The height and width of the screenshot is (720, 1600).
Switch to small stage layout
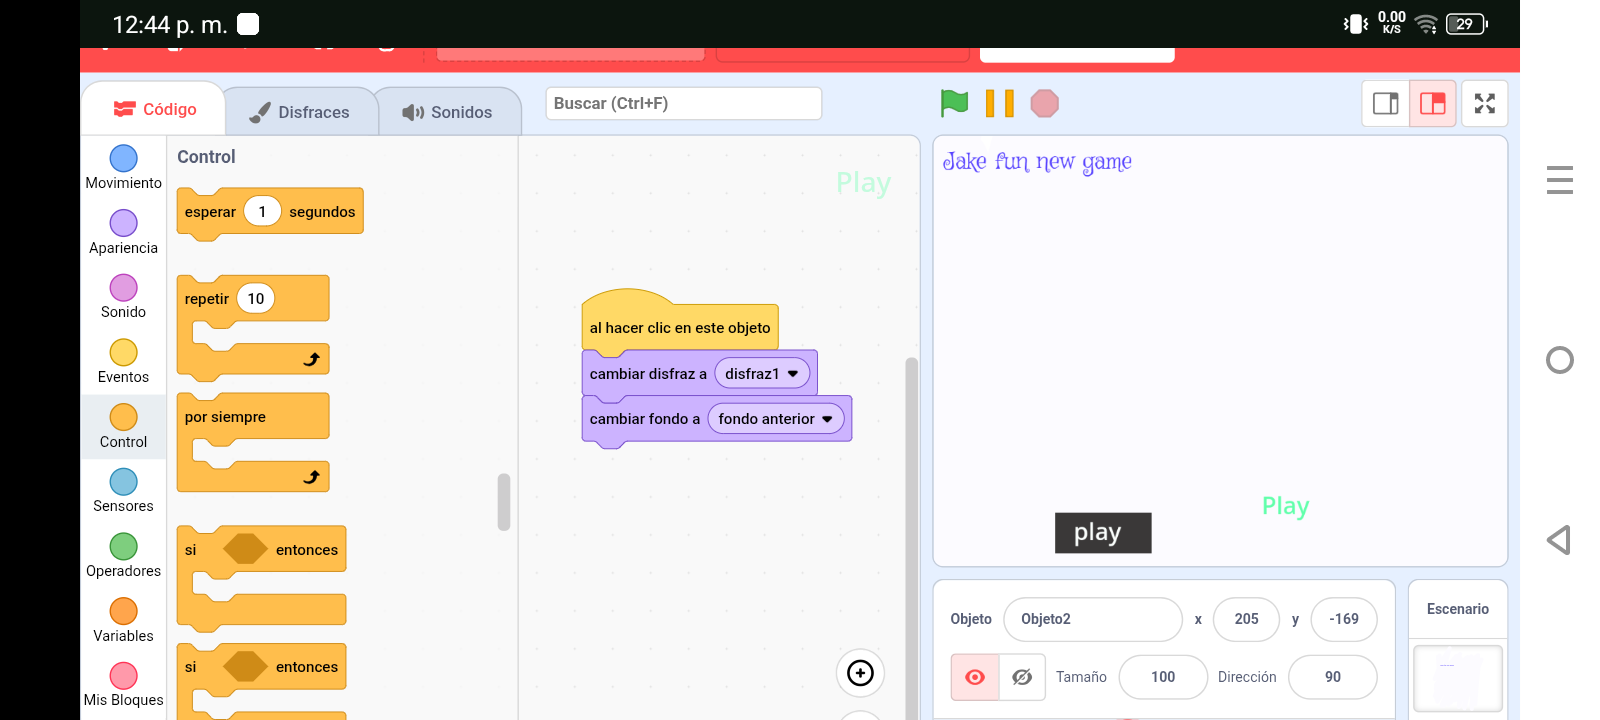point(1385,103)
